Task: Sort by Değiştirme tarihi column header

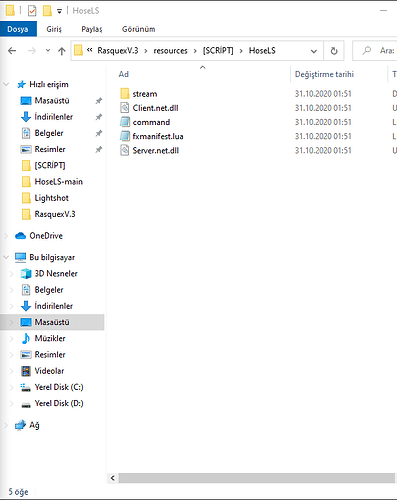Action: (324, 74)
